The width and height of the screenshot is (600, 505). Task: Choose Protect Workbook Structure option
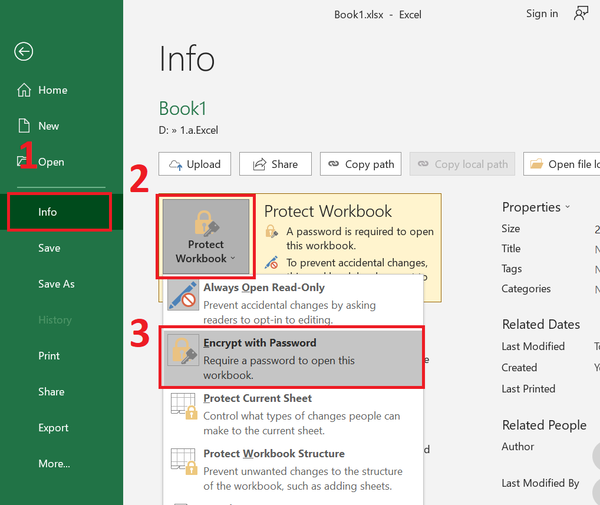point(293,469)
